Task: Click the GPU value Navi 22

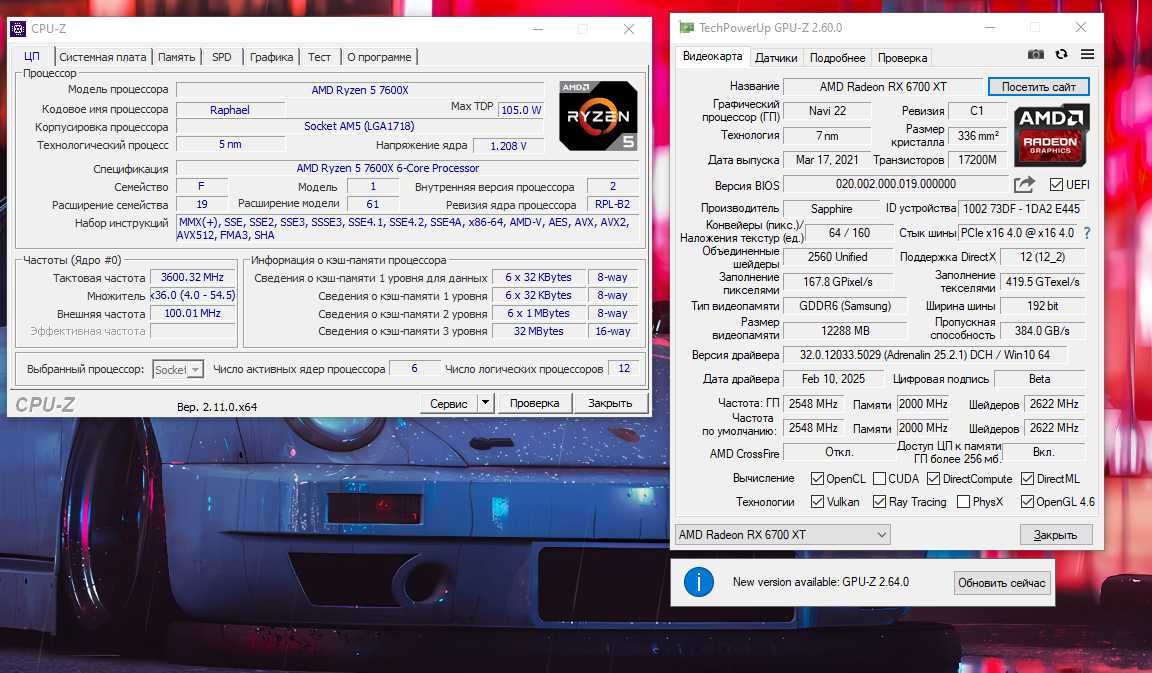Action: click(x=827, y=111)
